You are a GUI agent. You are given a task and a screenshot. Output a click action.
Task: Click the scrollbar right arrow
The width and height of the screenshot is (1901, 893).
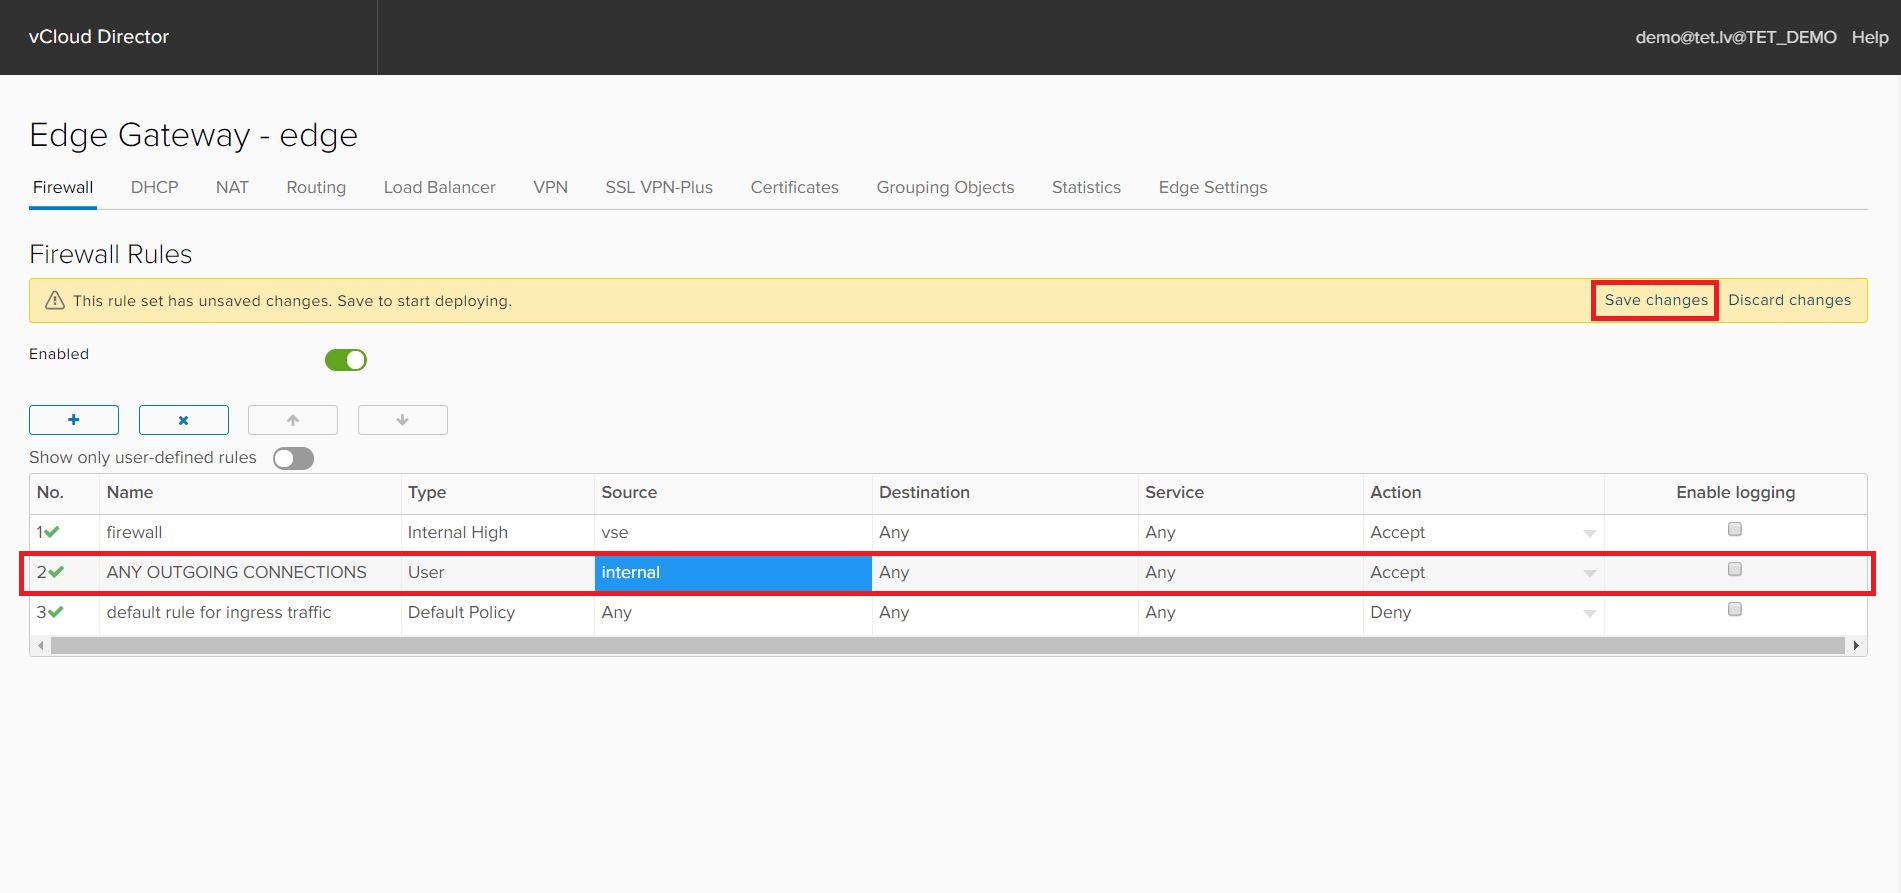pyautogui.click(x=1856, y=646)
